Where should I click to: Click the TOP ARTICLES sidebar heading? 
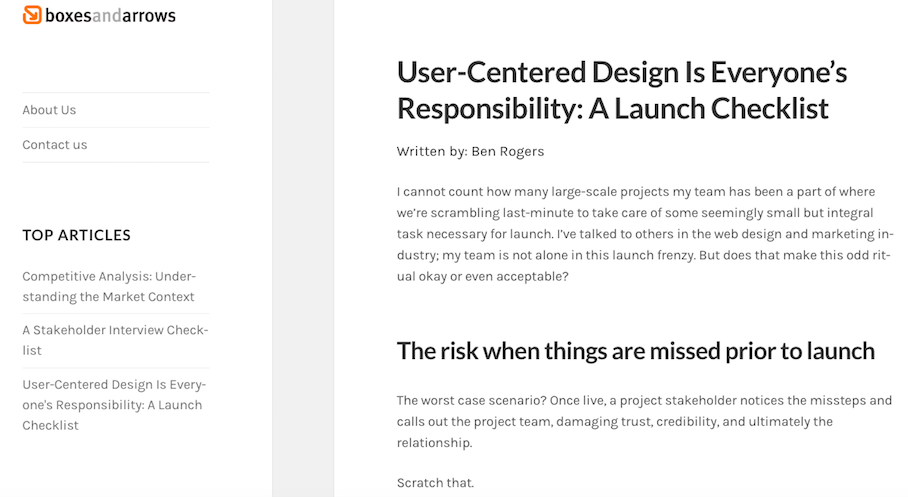76,235
